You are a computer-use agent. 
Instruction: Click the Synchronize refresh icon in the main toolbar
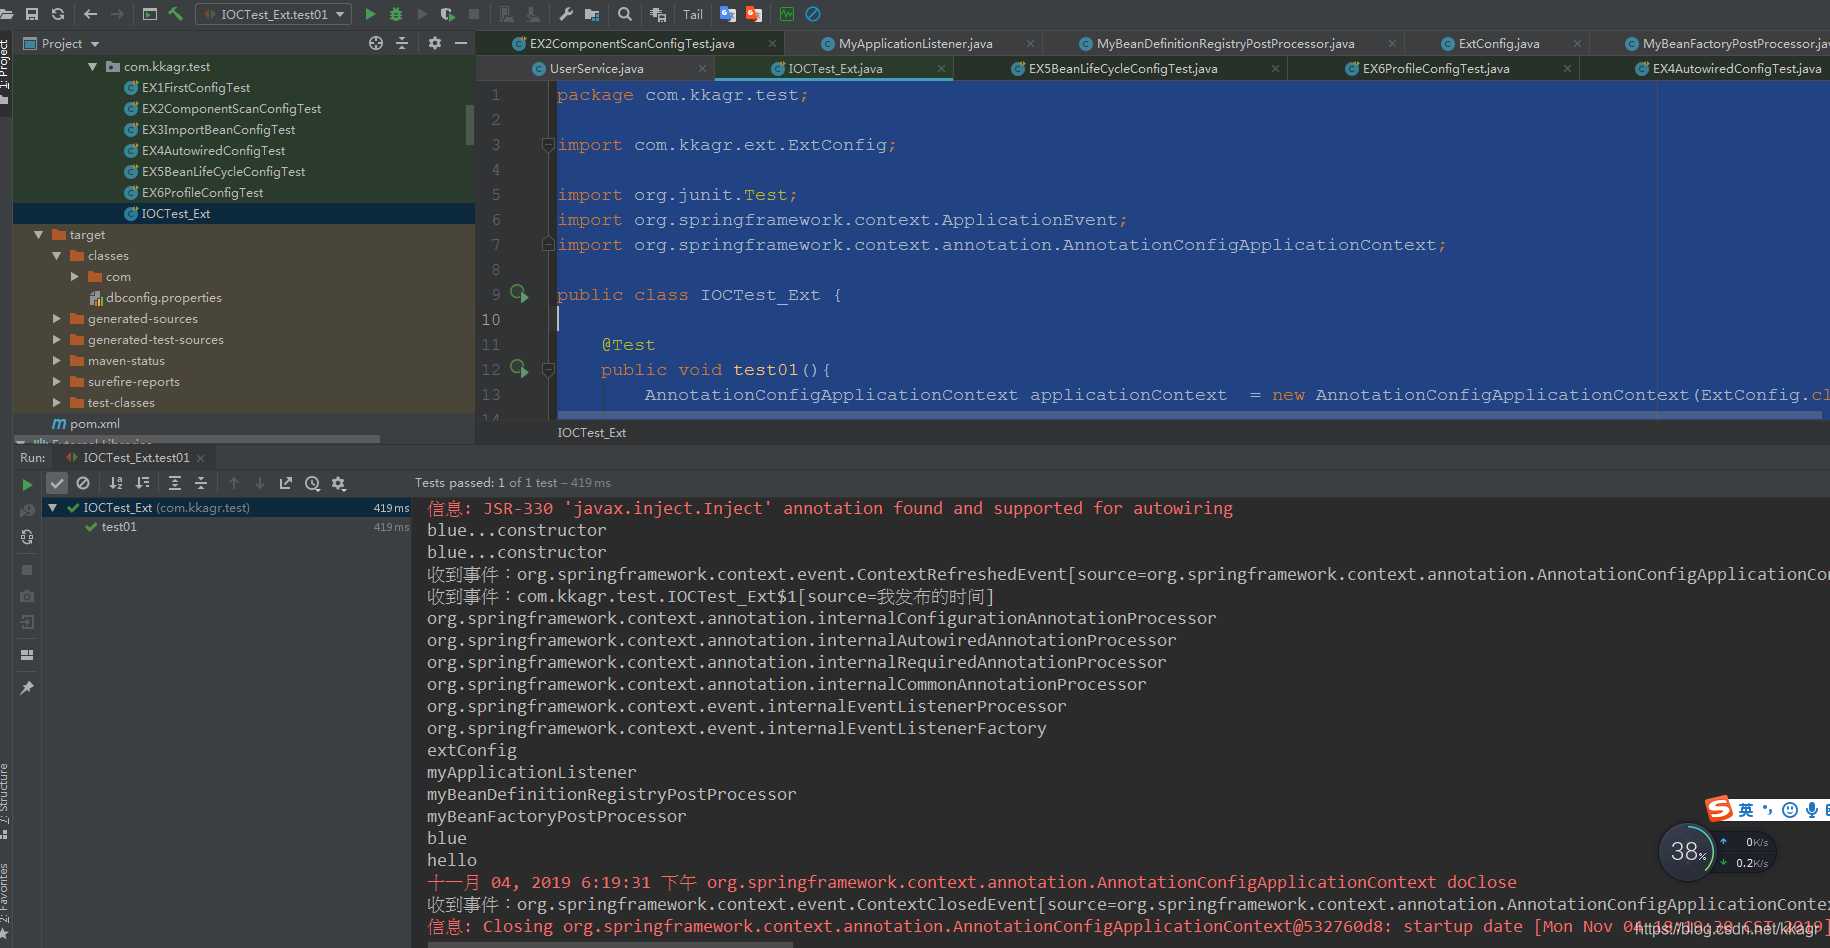[57, 14]
